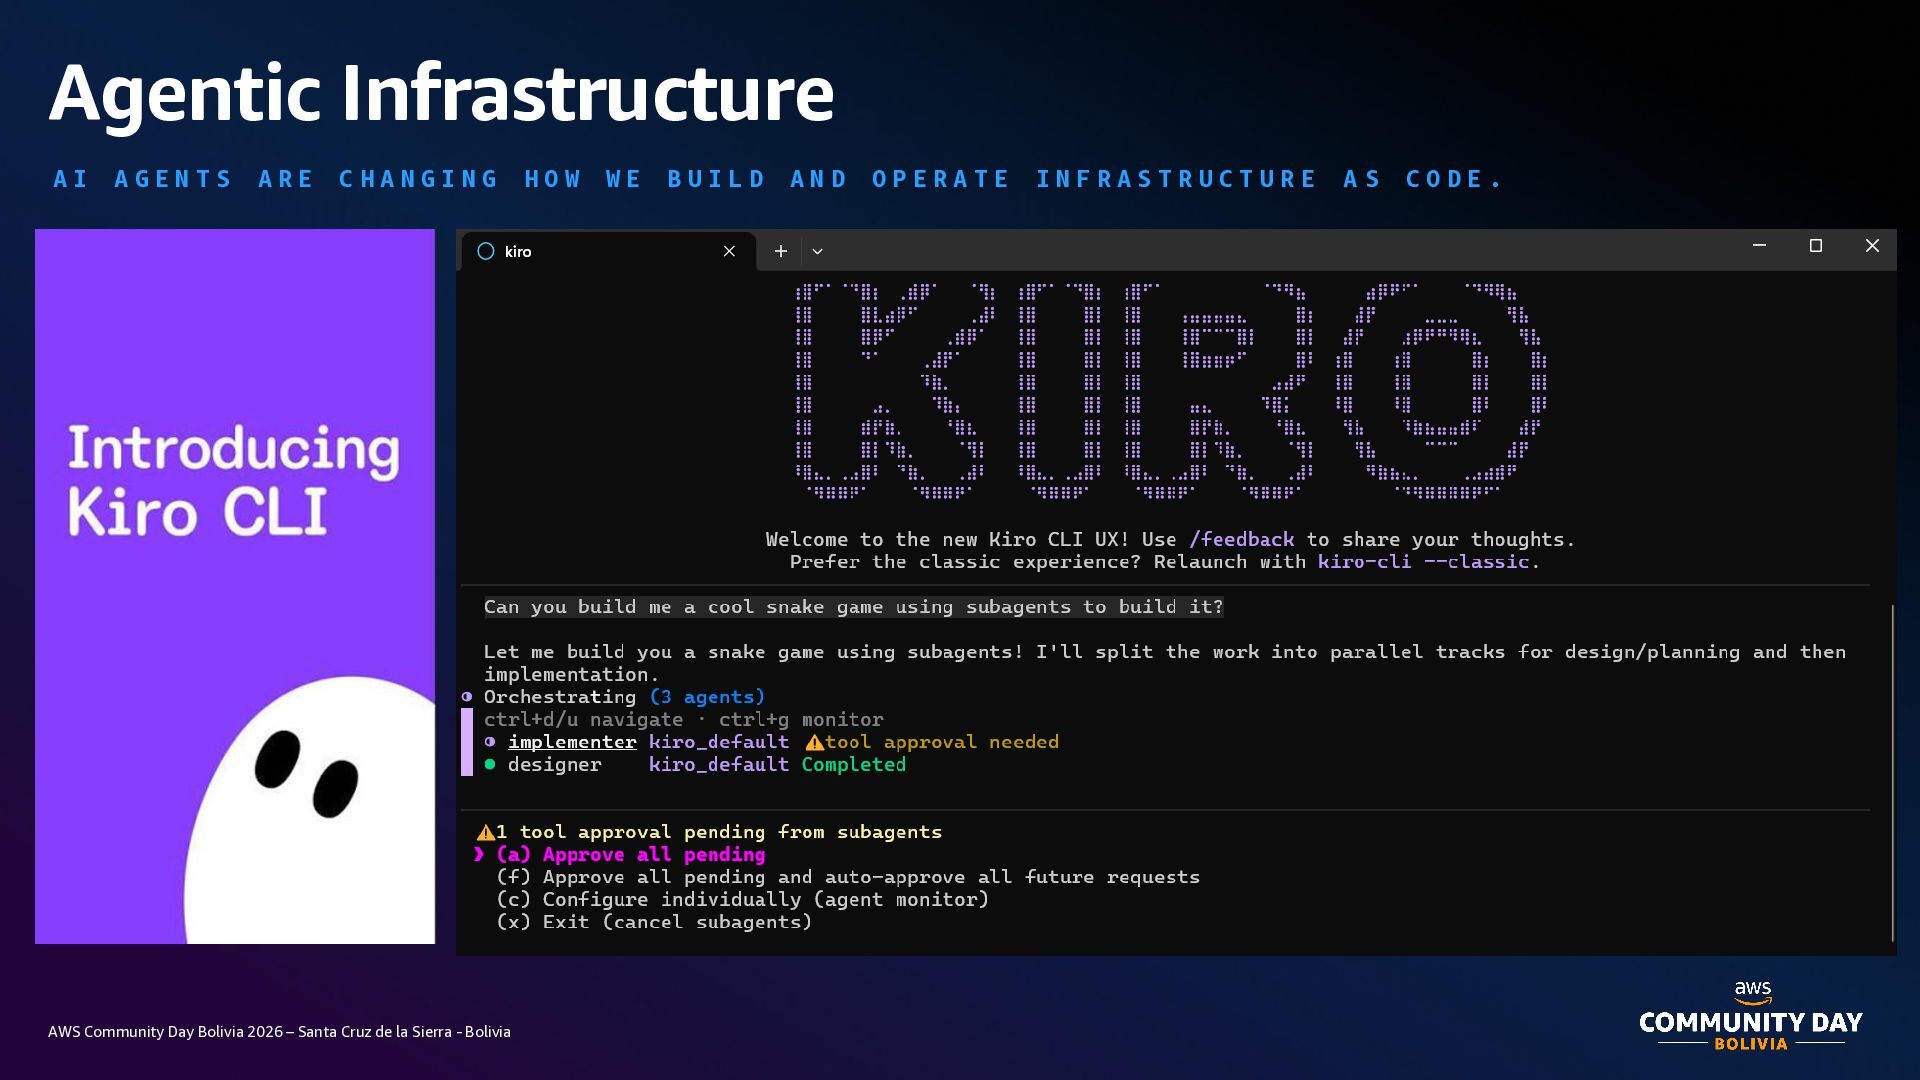1920x1080 pixels.
Task: Click kiro_default next to implementer
Action: tap(719, 742)
